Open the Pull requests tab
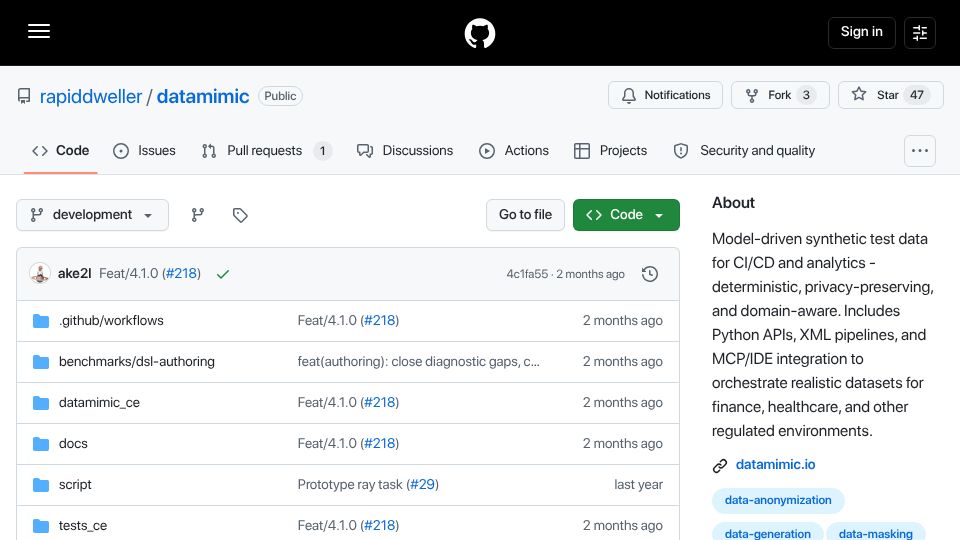 (x=266, y=151)
